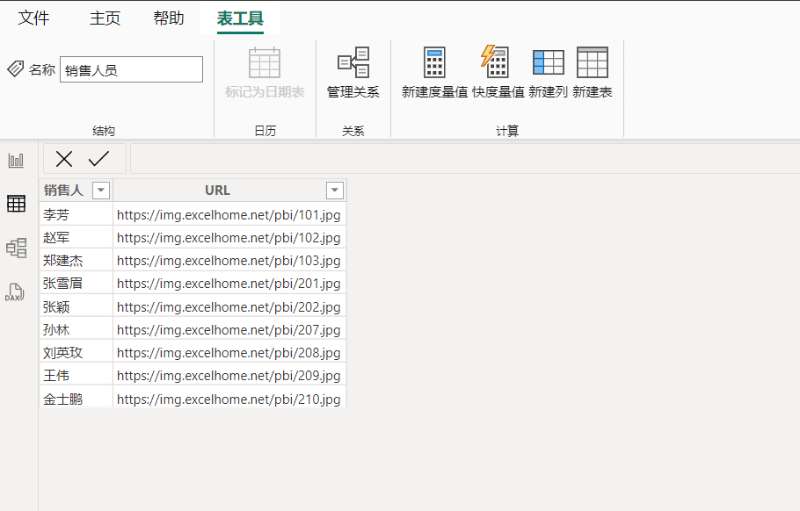Switch to the 帮助 tab
Screen dimensions: 800x511
pyautogui.click(x=169, y=18)
